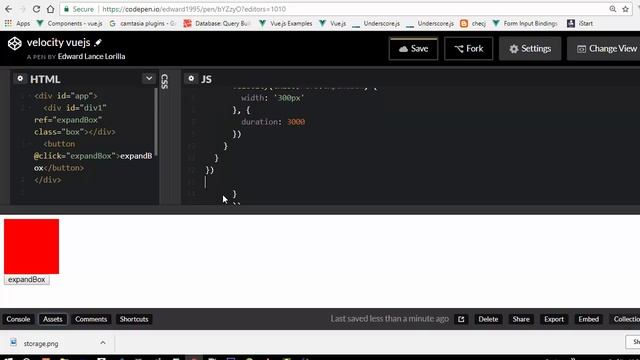Screen dimensions: 640x360
Task: Open the Comments panel
Action: (x=91, y=319)
